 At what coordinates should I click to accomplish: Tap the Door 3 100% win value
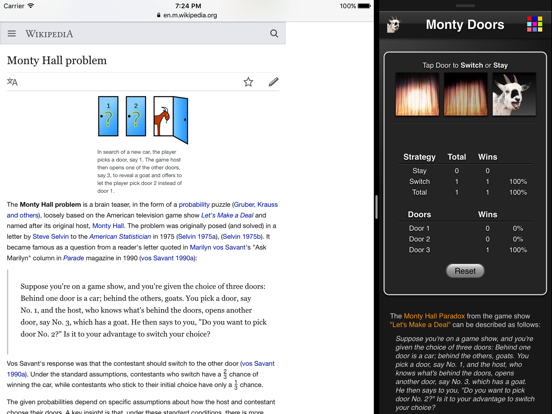click(518, 250)
